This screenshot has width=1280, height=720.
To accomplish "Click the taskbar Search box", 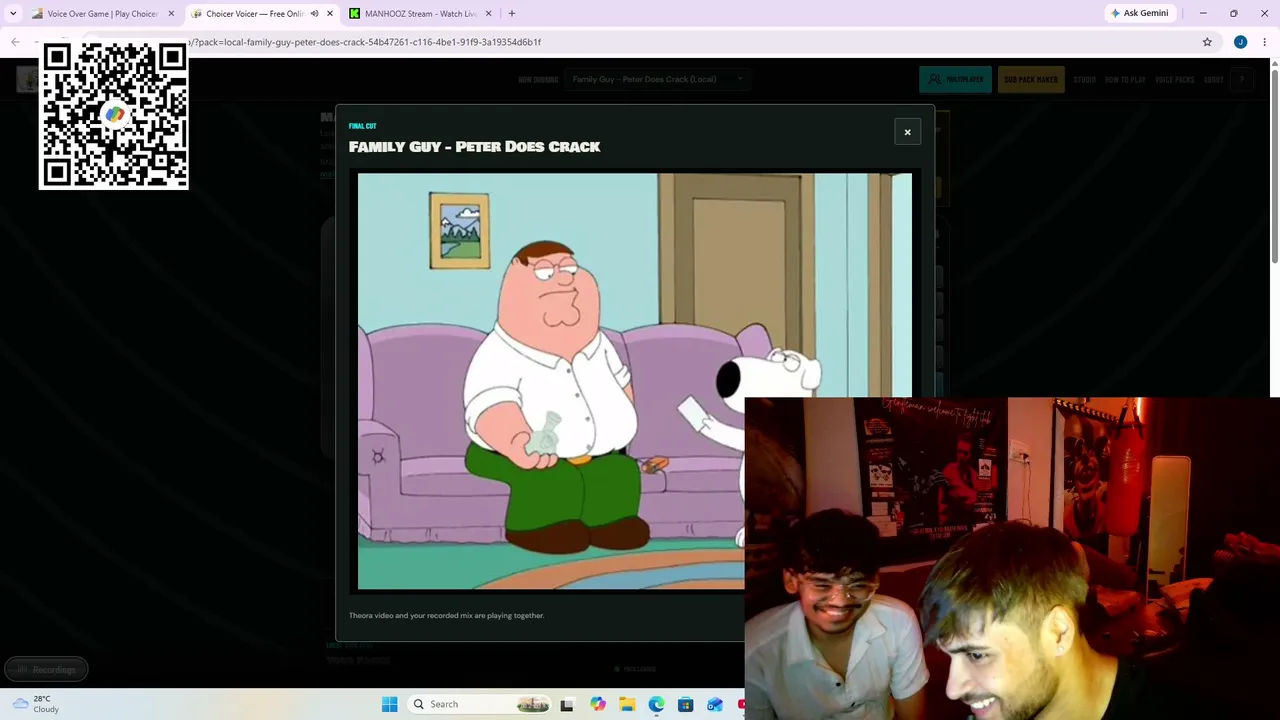I will coord(481,704).
